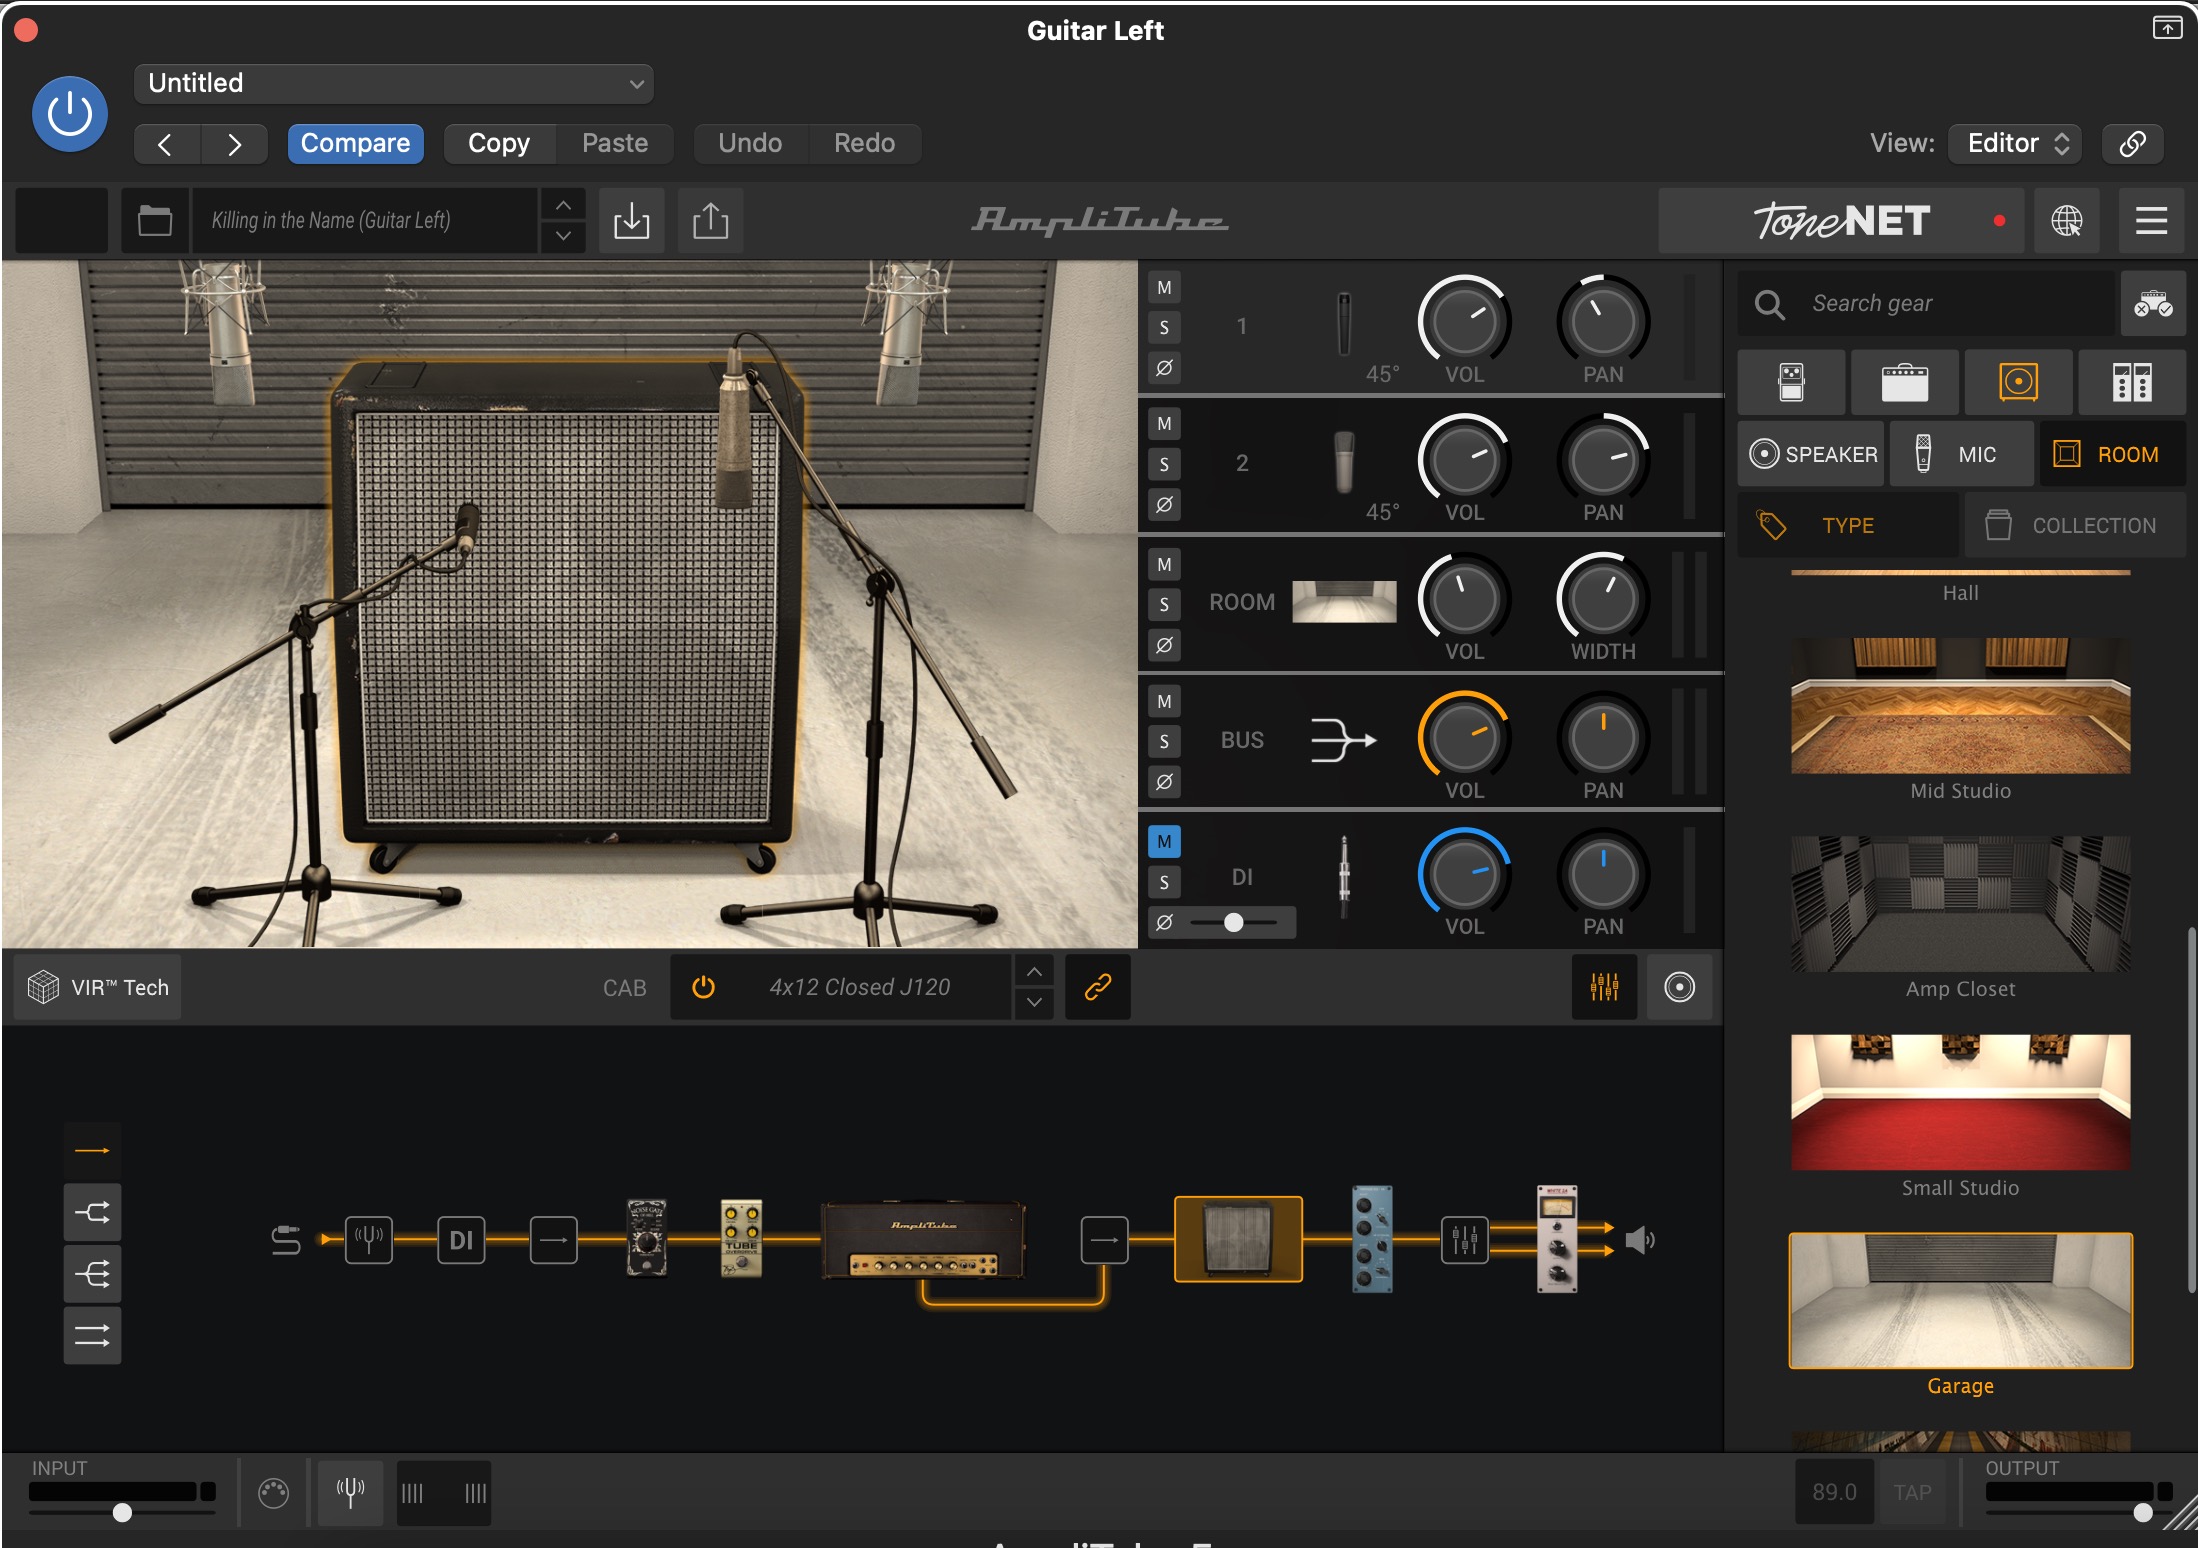Step to next preset with down chevron
This screenshot has height=1548, width=2198.
(564, 236)
